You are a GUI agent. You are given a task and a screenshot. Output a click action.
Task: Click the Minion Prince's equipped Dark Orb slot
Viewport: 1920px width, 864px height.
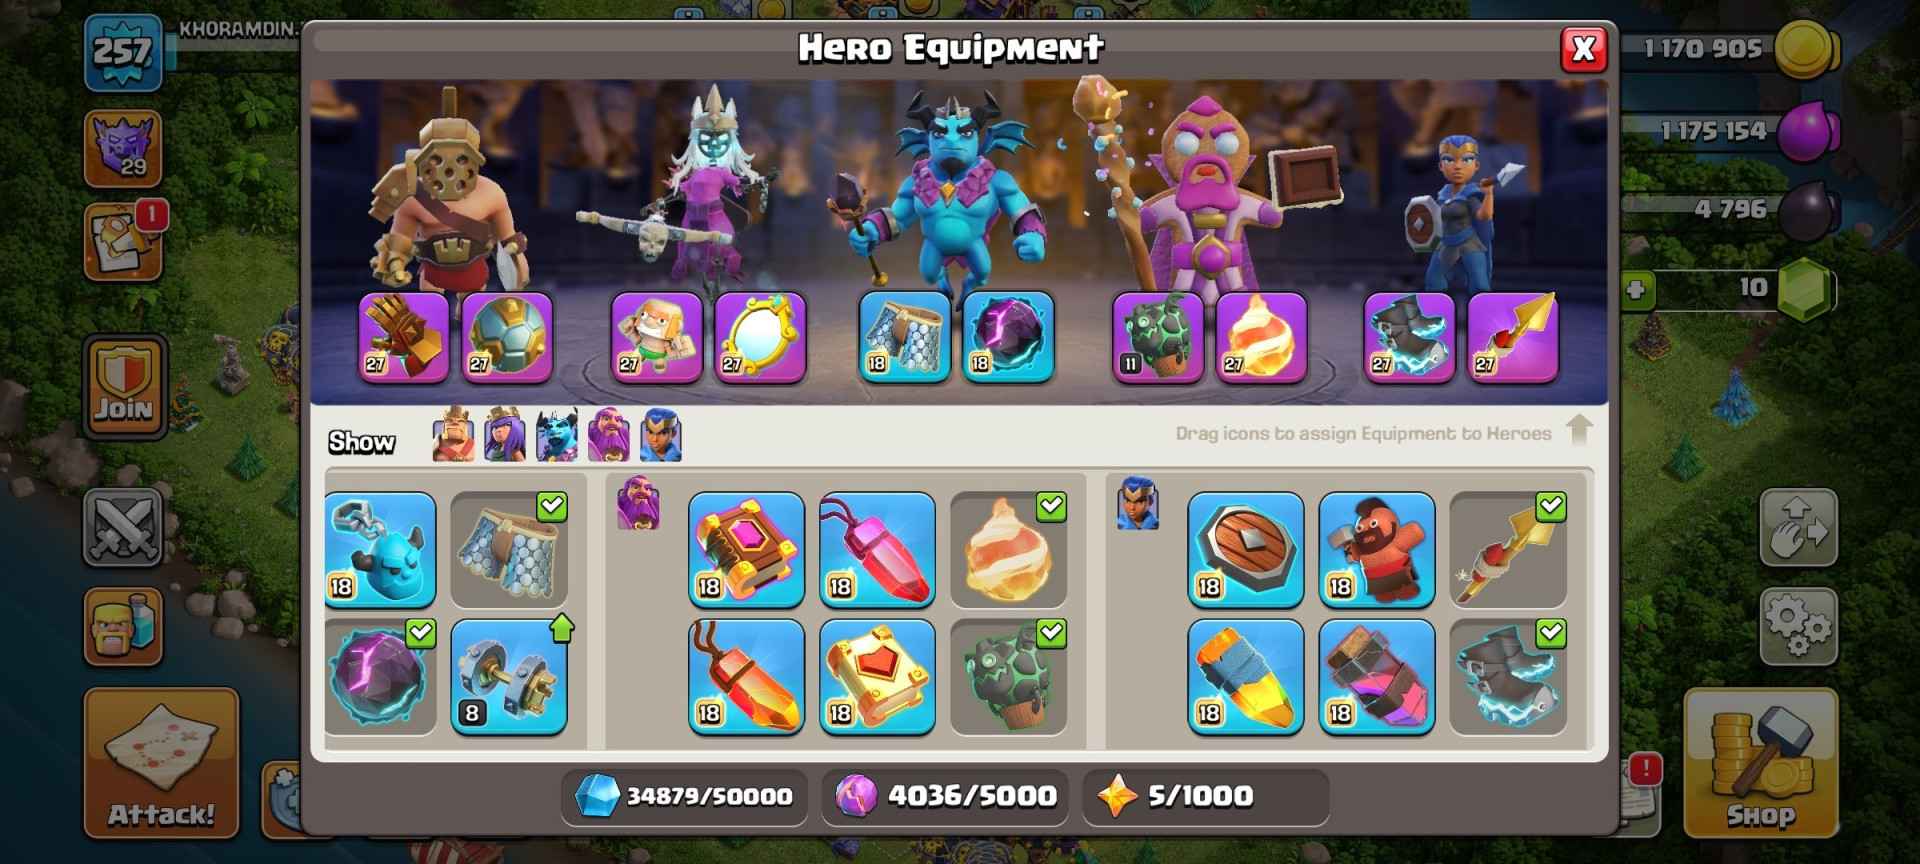(x=1007, y=337)
